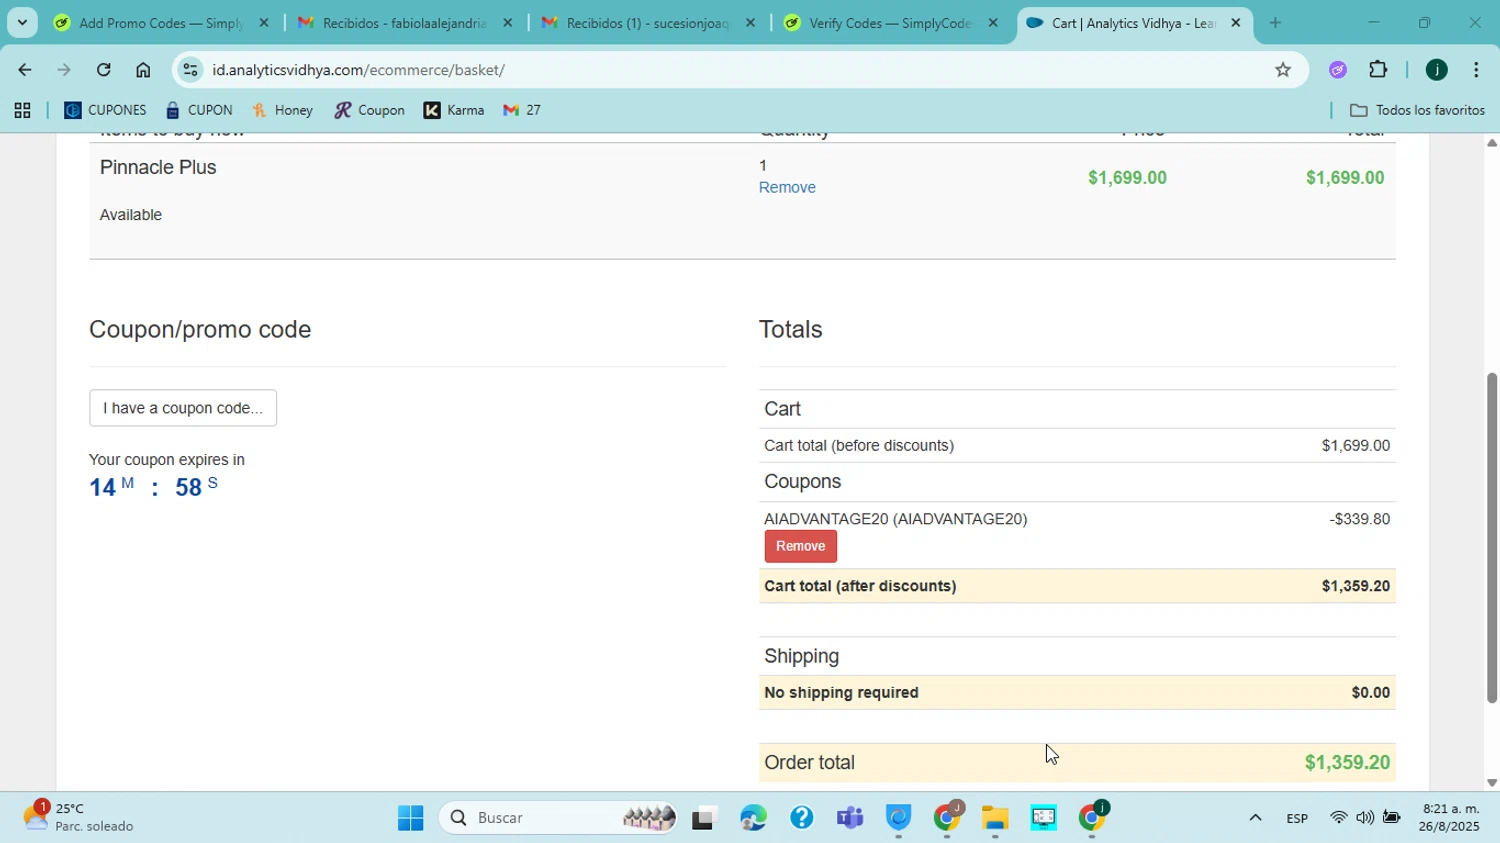
Task: Click the address bar URL
Action: [358, 70]
